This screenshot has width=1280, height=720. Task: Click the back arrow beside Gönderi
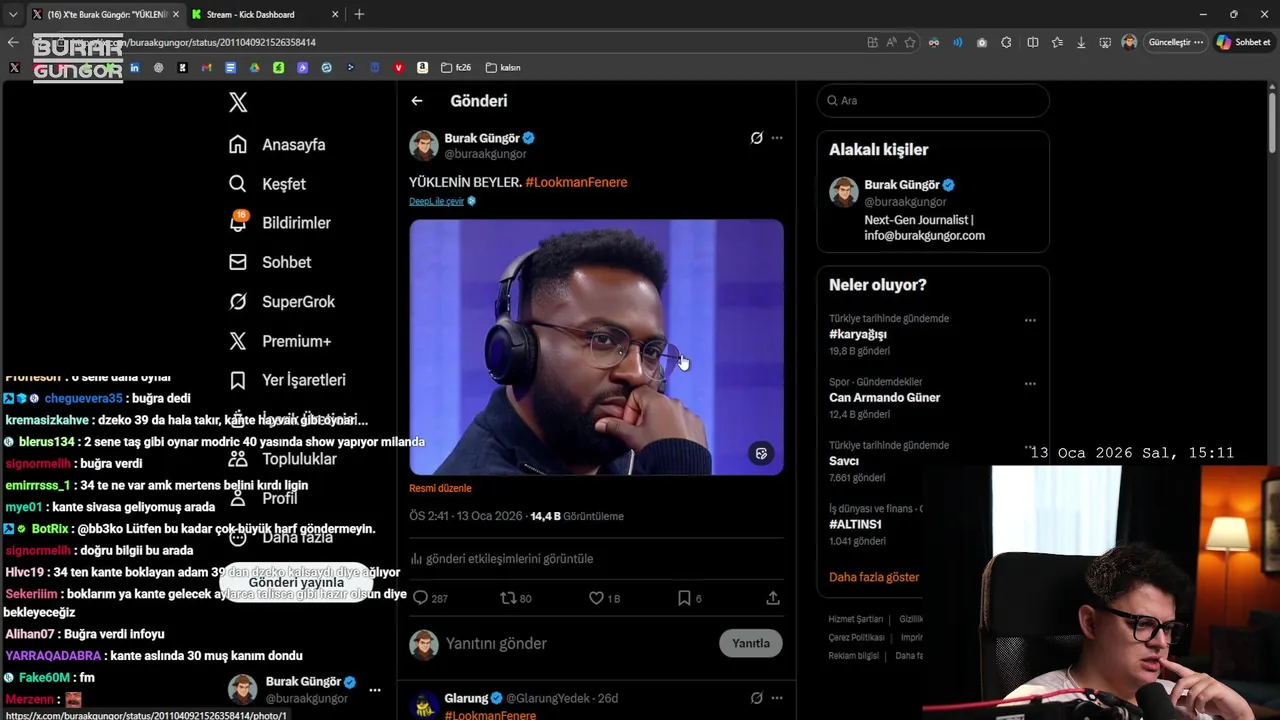click(x=417, y=101)
